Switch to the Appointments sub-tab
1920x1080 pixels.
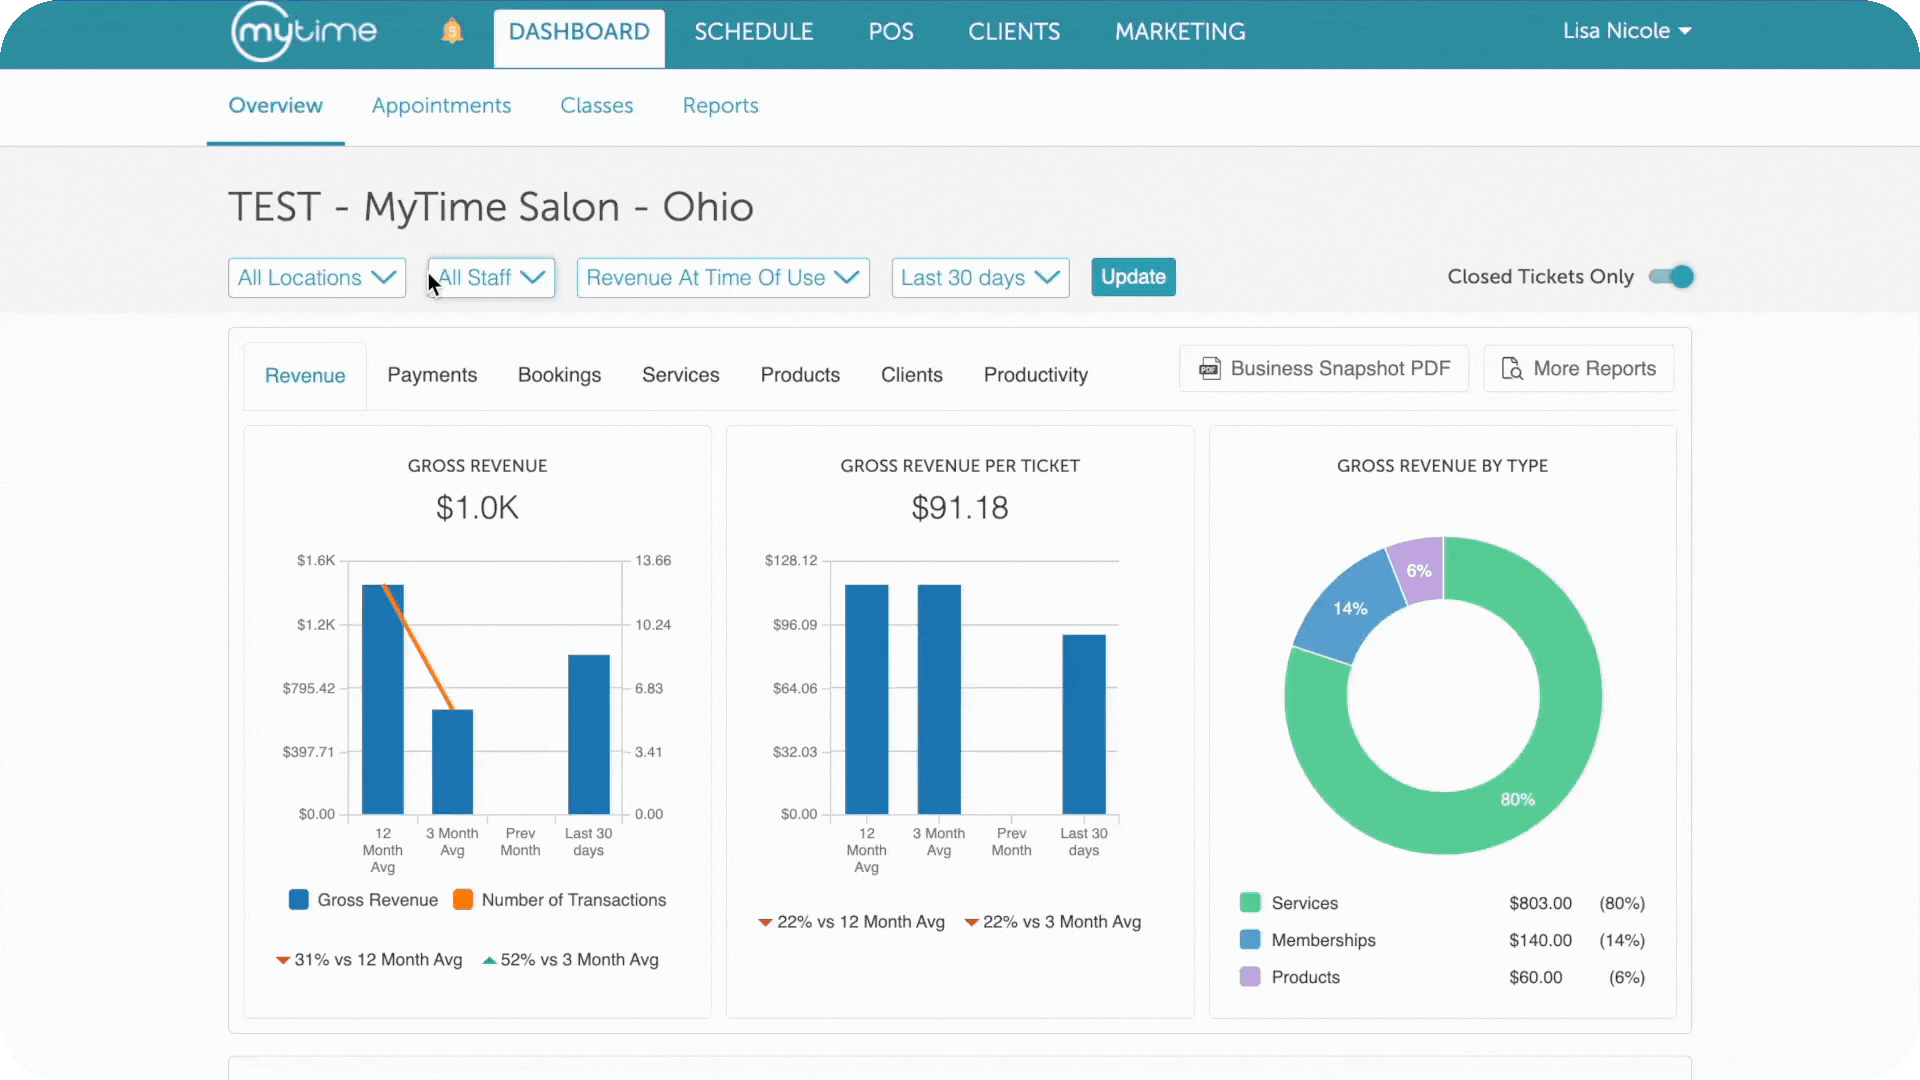coord(441,106)
